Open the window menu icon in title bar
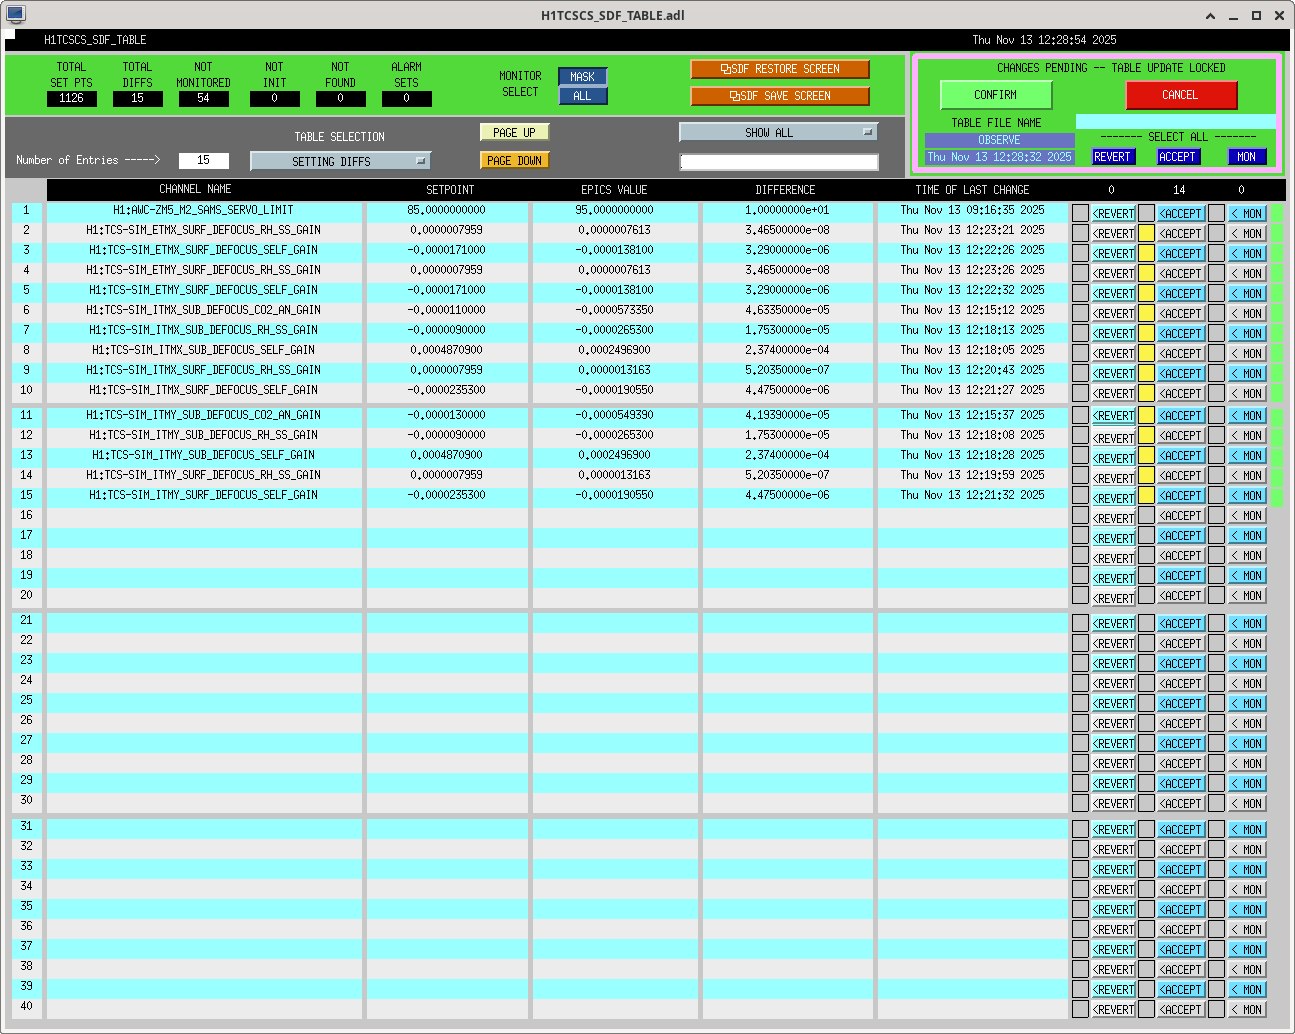The image size is (1295, 1034). point(15,15)
